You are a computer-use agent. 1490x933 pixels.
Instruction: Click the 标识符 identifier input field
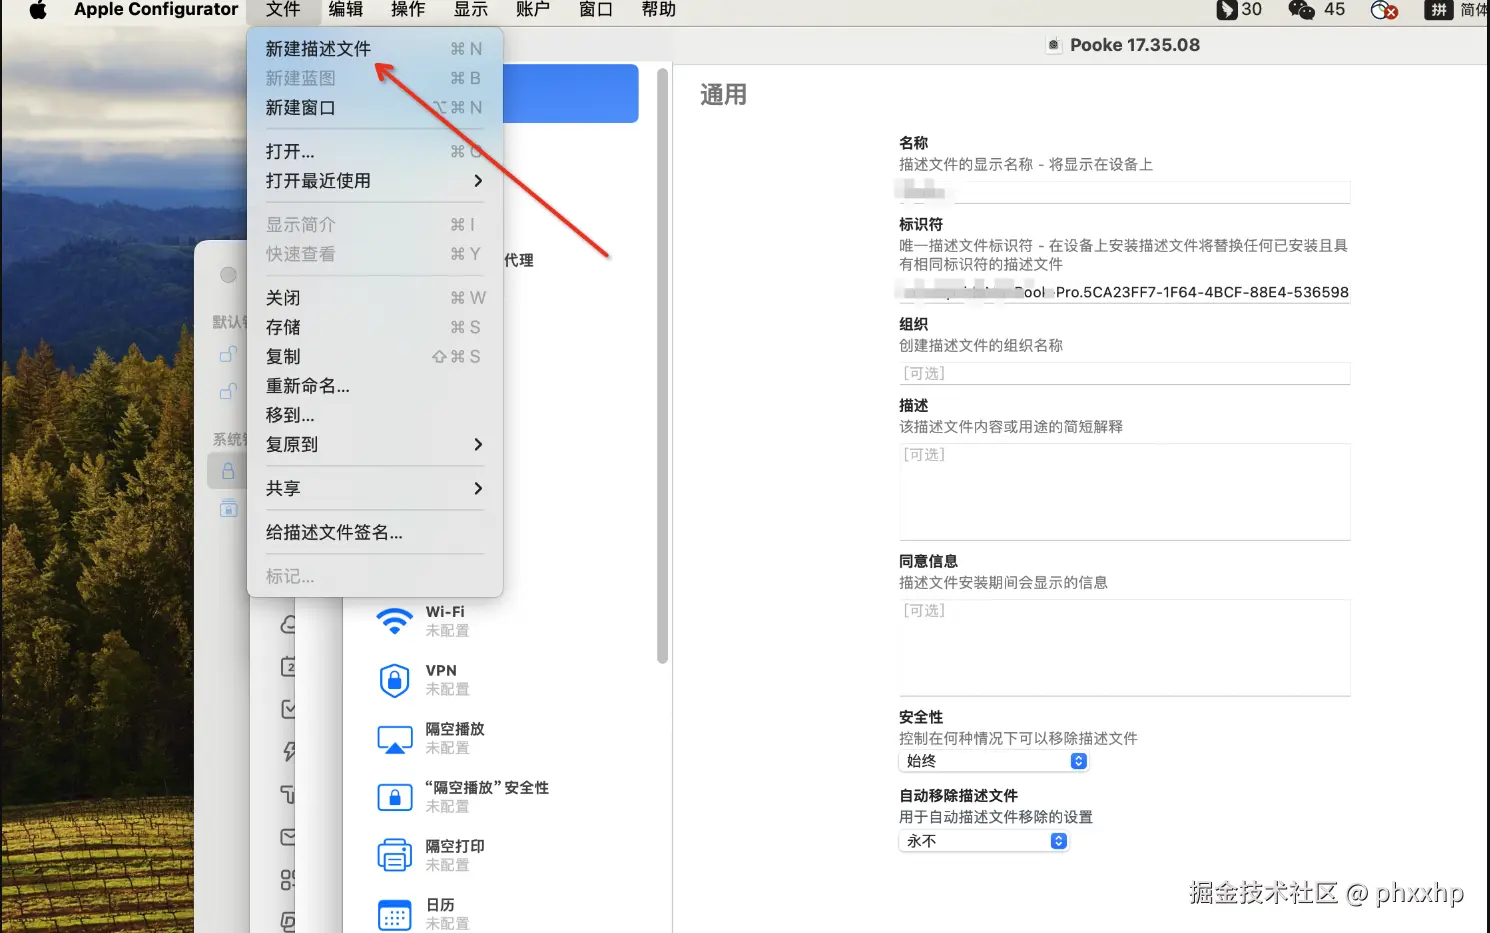[1124, 292]
